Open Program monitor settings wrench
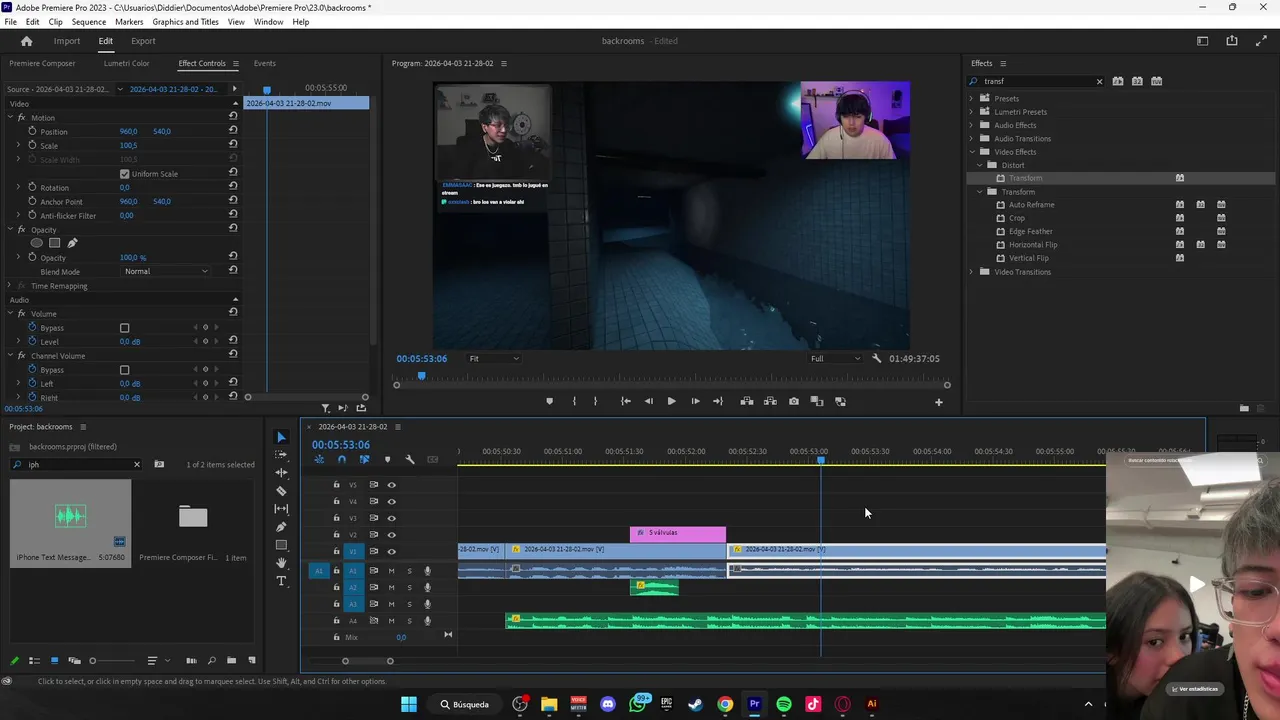 877,358
